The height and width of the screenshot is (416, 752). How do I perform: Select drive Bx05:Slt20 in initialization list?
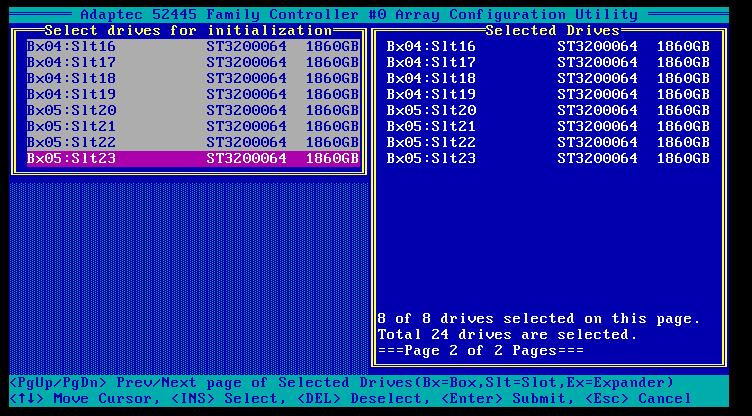pyautogui.click(x=193, y=110)
